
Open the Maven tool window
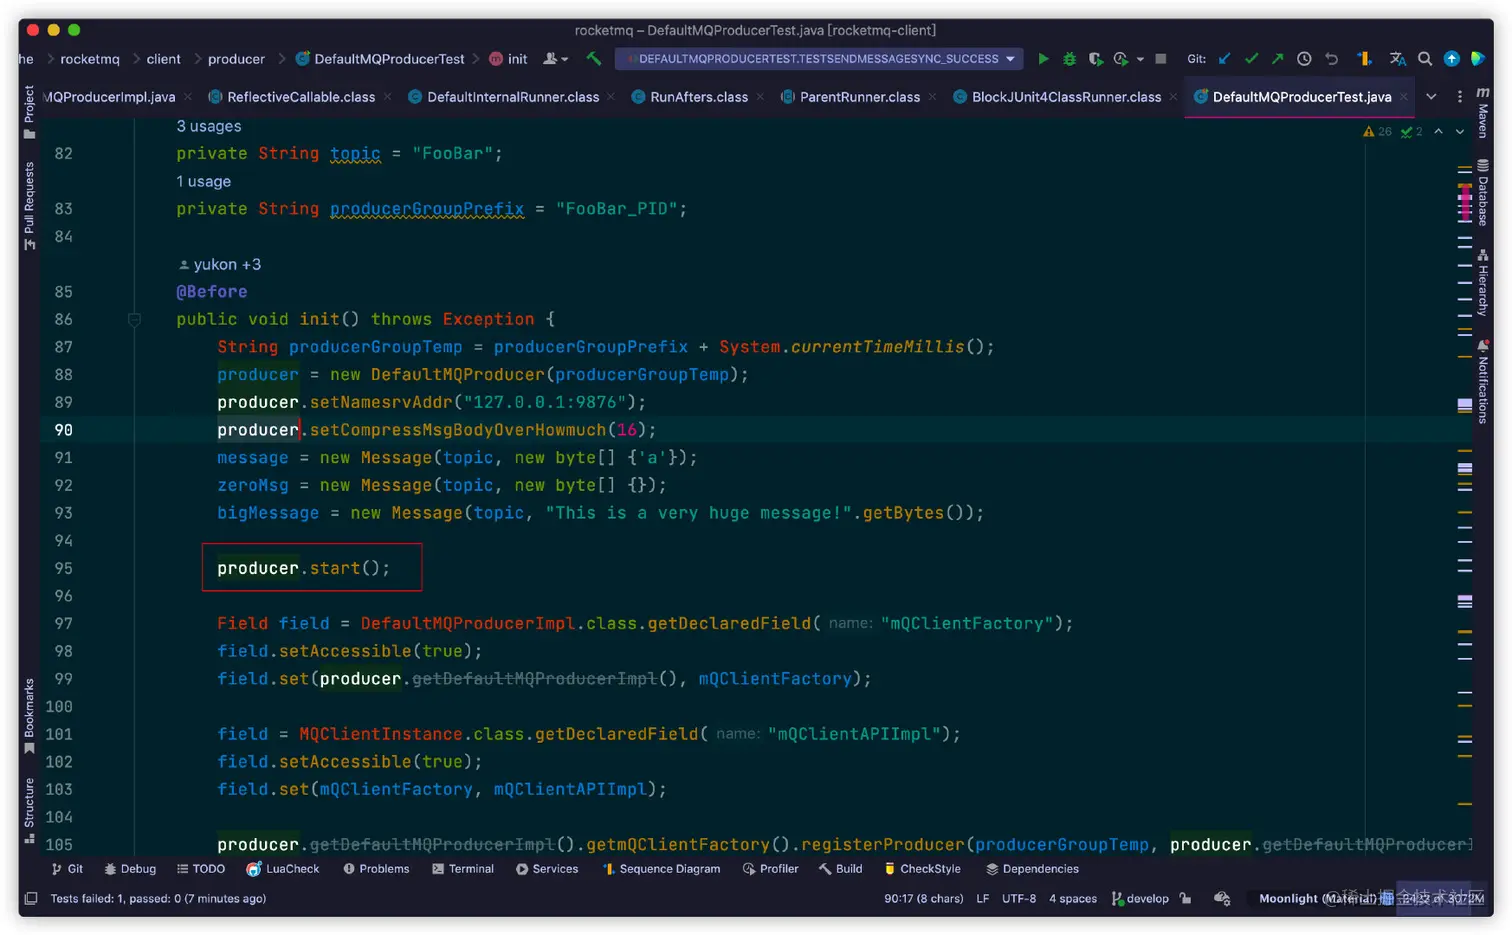pyautogui.click(x=1483, y=113)
